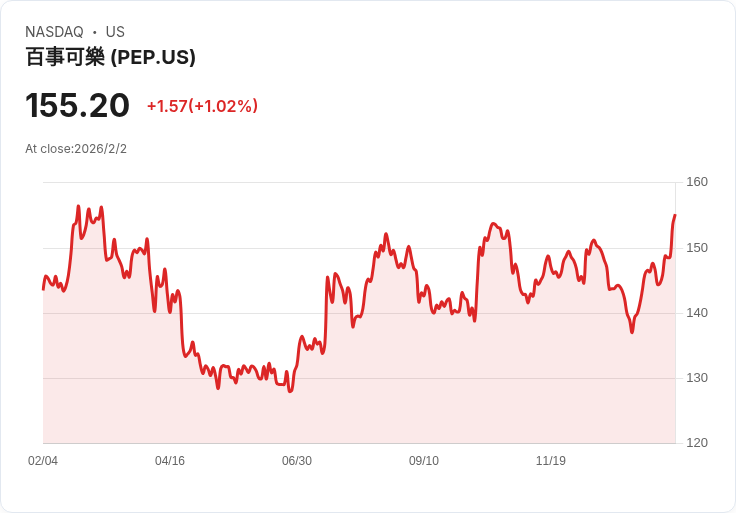The image size is (736, 513).
Task: Click the 130 price axis label
Action: pos(697,378)
